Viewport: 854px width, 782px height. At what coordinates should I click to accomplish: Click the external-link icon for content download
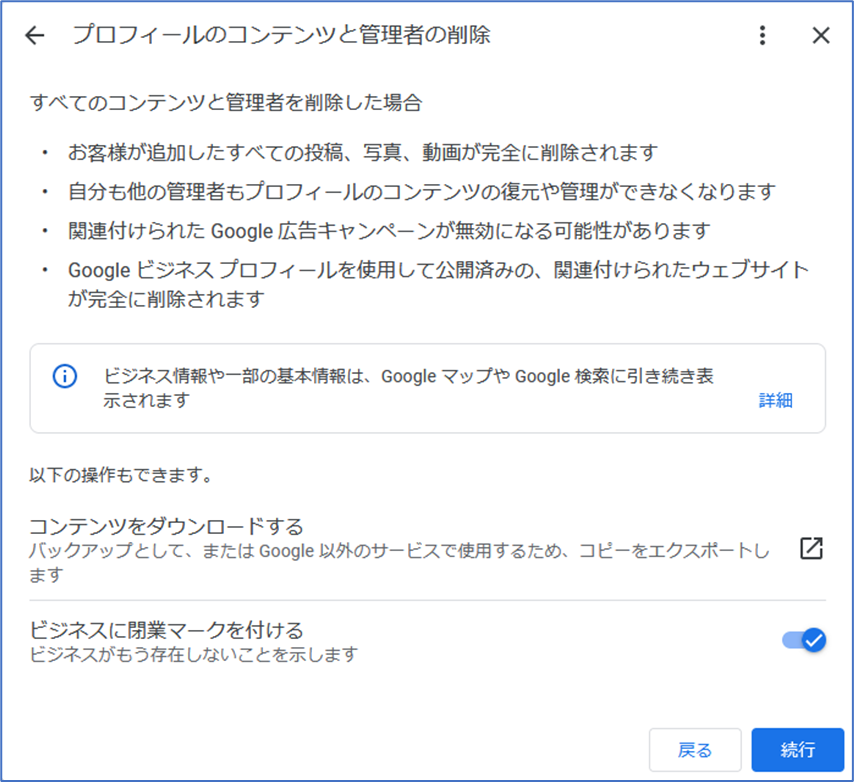(x=812, y=548)
